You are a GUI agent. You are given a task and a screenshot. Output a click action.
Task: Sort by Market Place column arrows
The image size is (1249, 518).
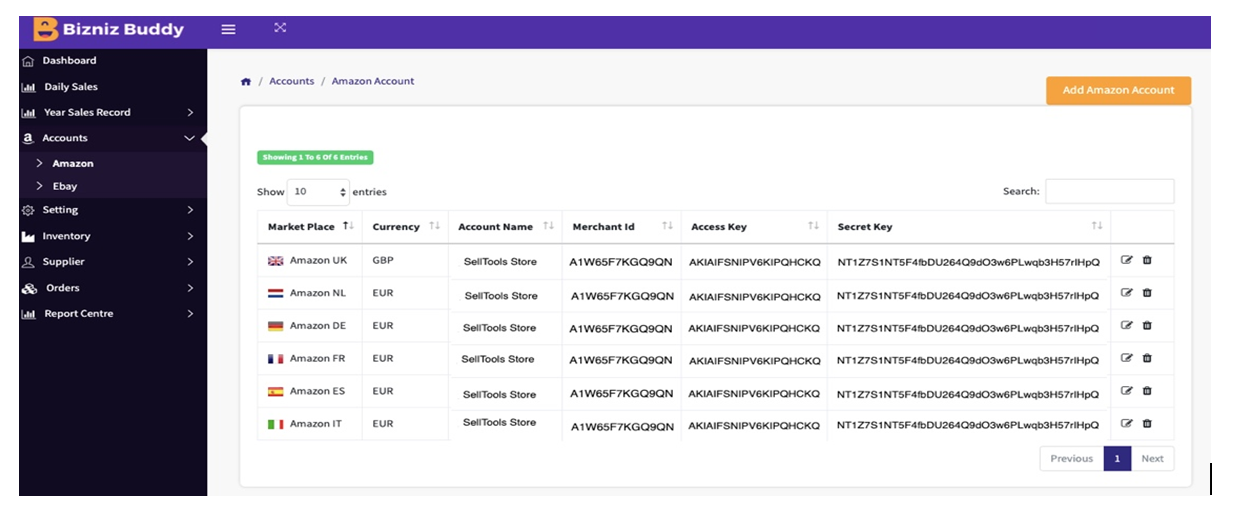click(x=348, y=226)
